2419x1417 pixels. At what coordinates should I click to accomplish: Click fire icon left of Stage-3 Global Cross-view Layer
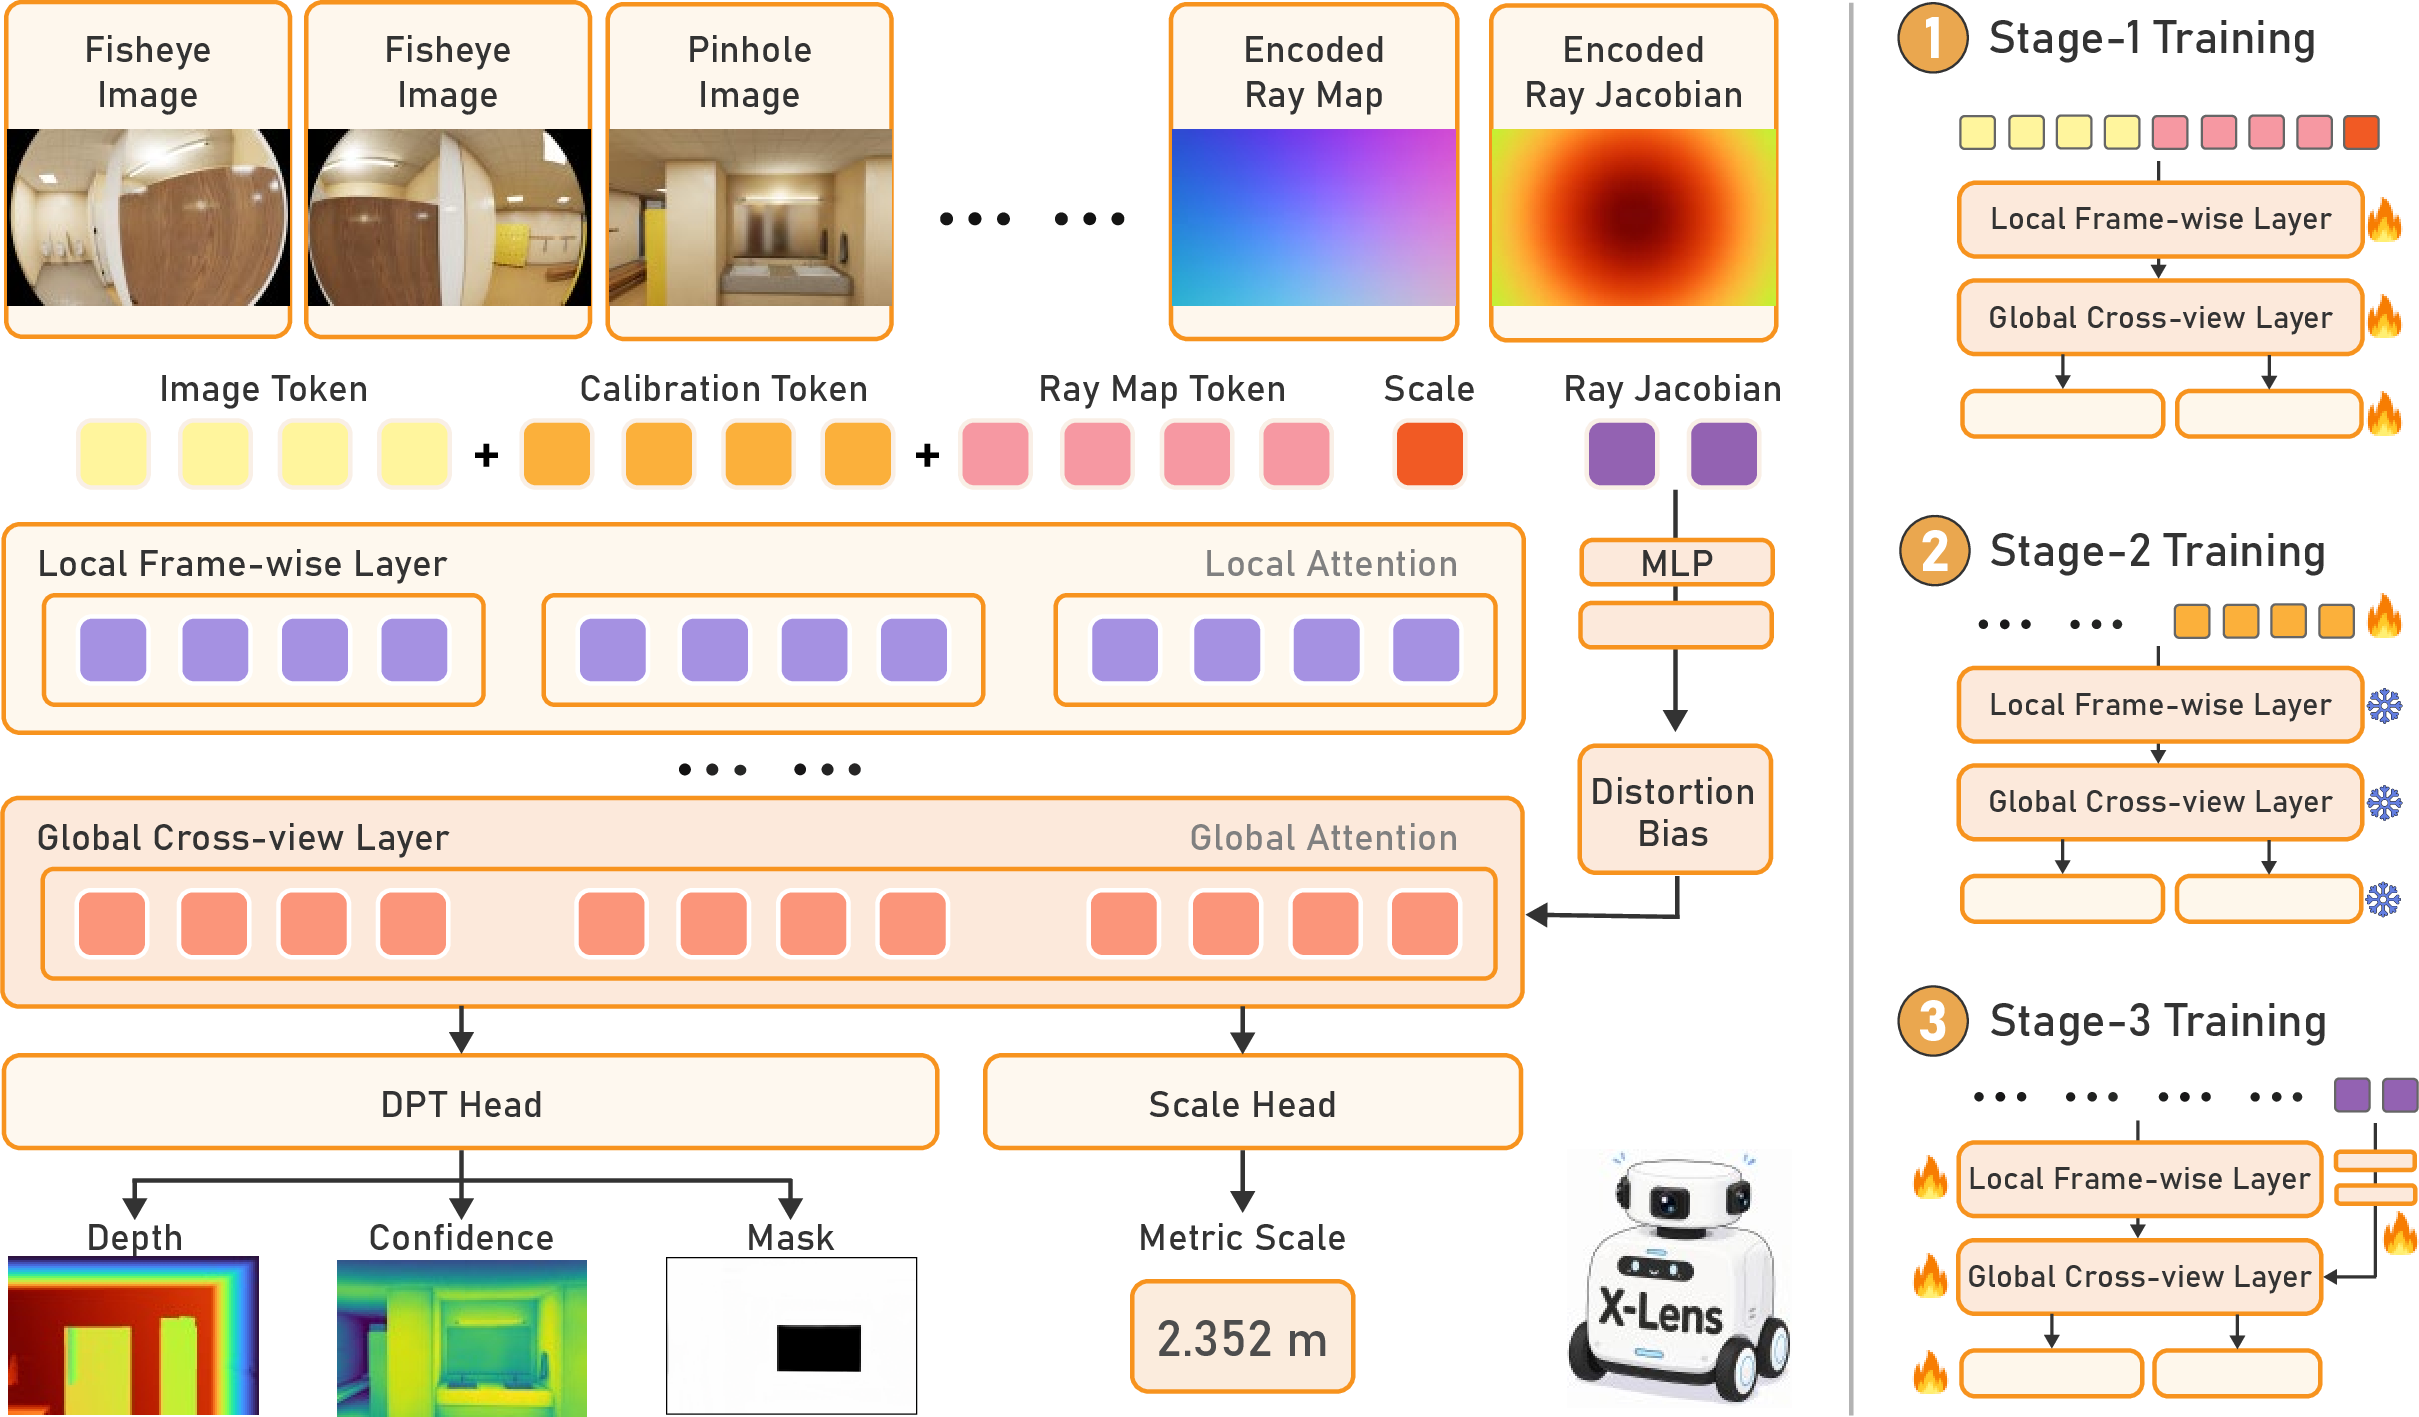[x=1930, y=1276]
